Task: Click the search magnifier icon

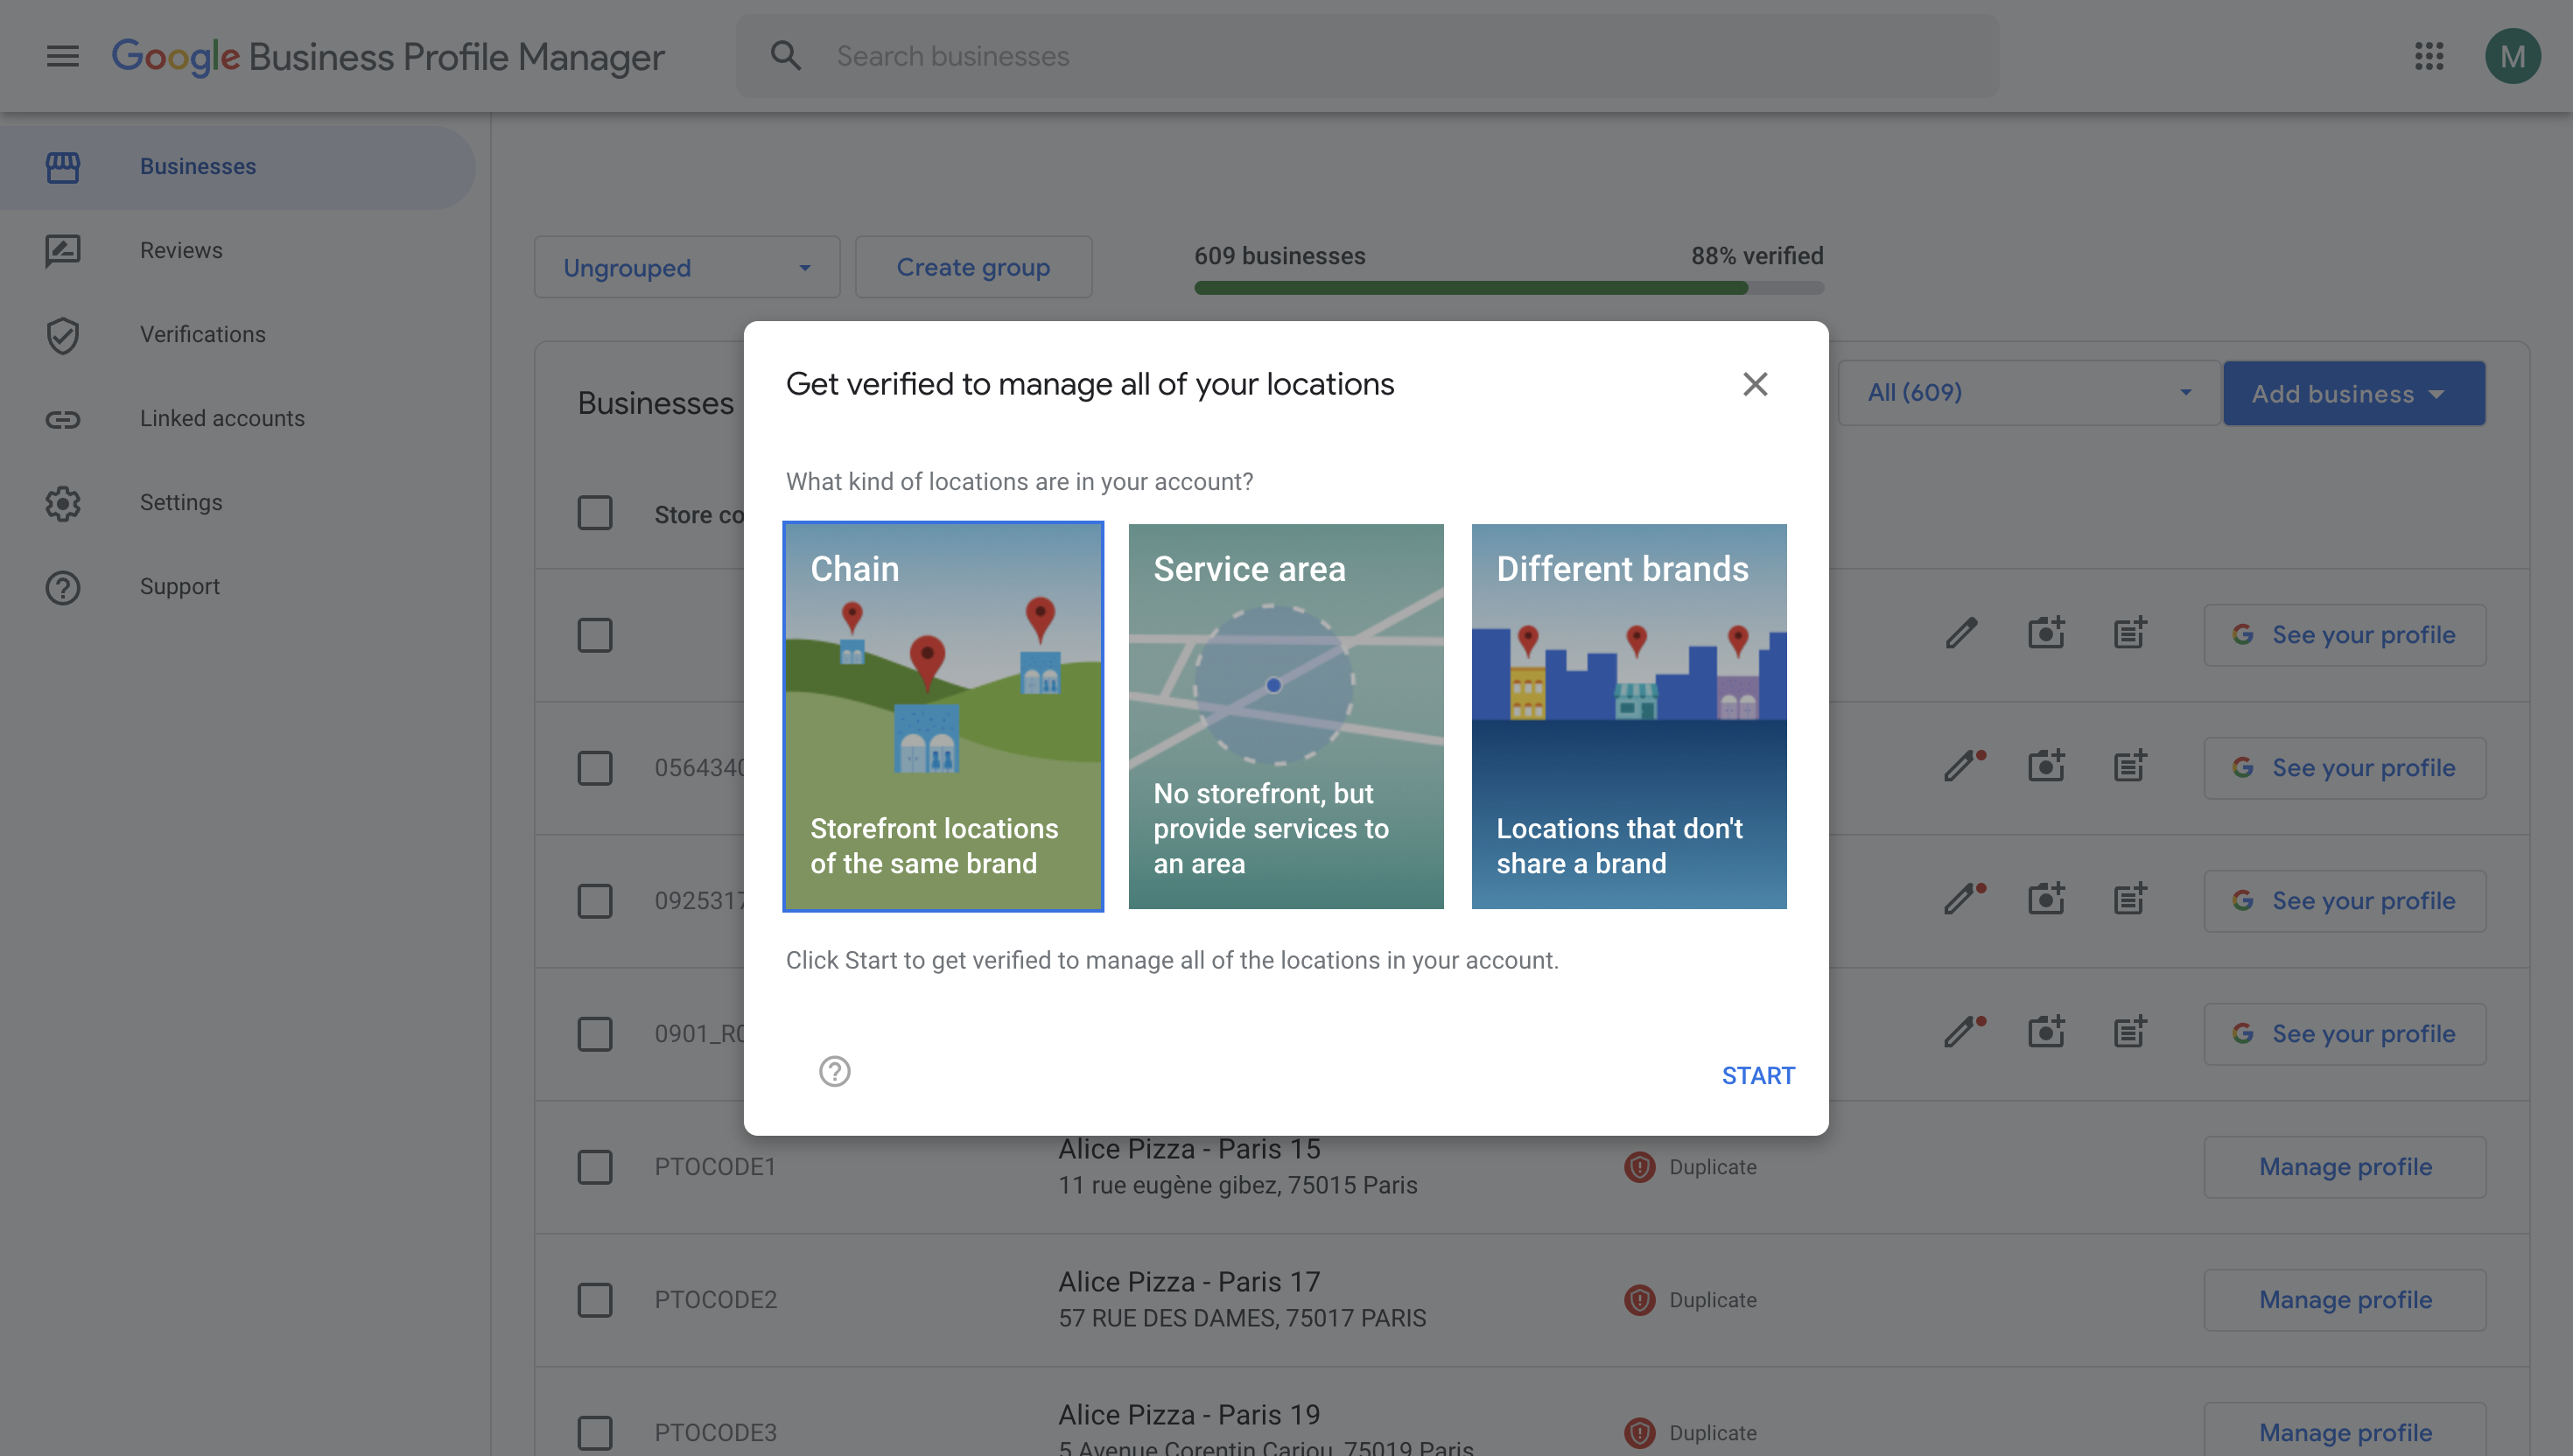Action: pos(786,56)
